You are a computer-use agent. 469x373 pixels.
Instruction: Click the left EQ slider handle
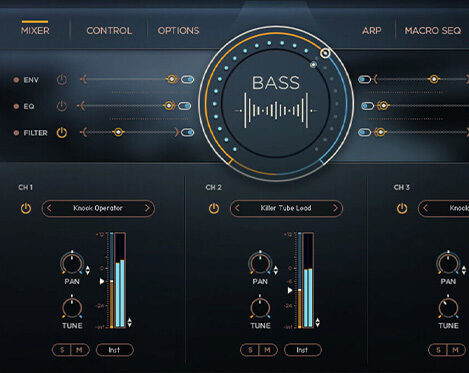pyautogui.click(x=169, y=106)
